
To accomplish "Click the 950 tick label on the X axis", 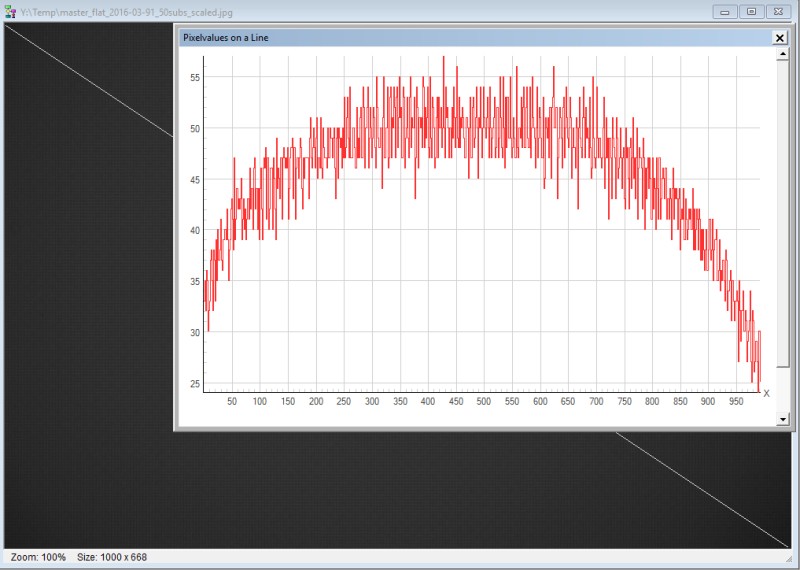I will [736, 402].
